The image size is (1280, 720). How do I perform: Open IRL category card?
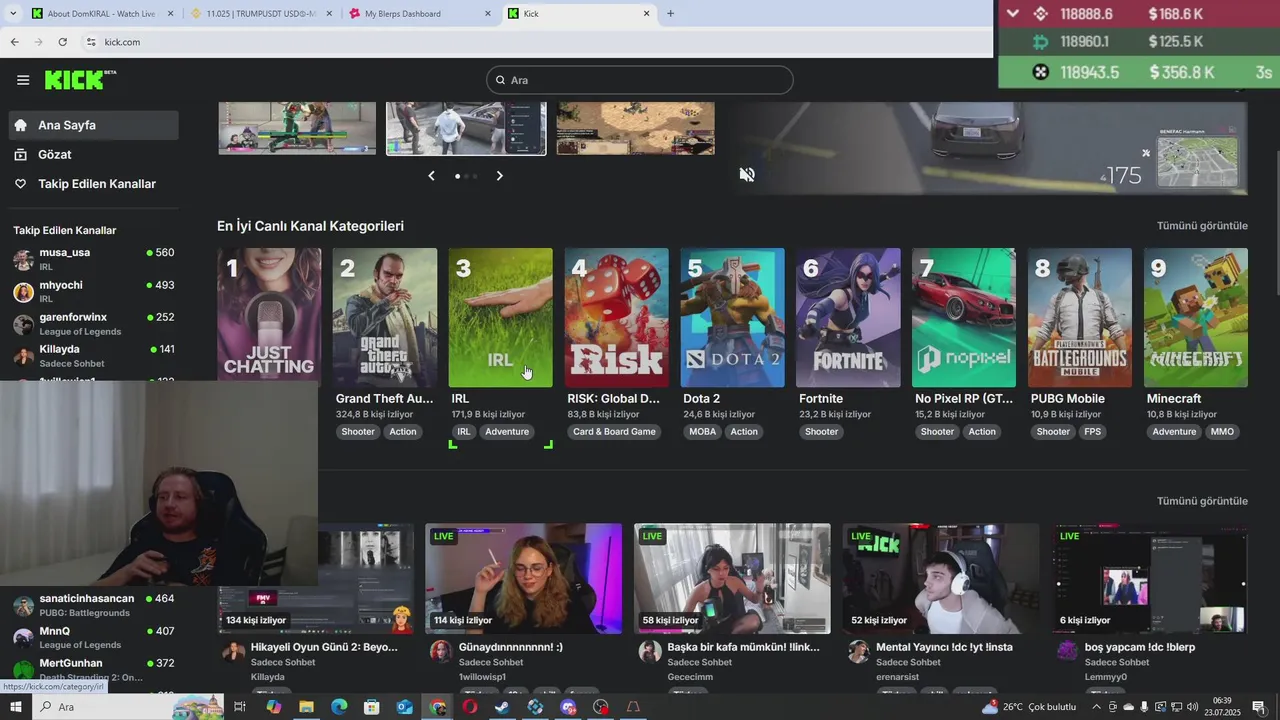(501, 317)
